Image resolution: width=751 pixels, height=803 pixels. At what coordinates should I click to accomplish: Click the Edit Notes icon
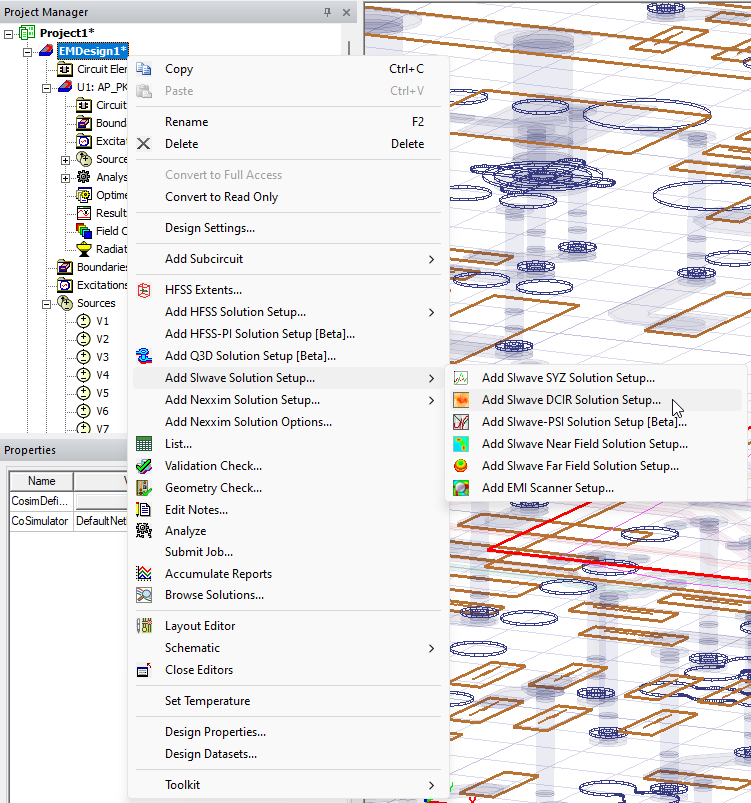tap(144, 510)
